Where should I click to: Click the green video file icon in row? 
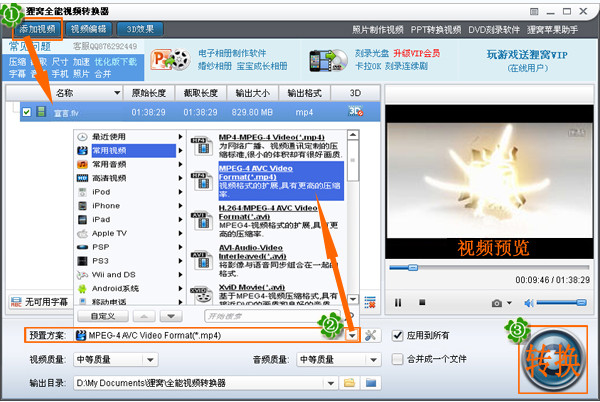41,111
